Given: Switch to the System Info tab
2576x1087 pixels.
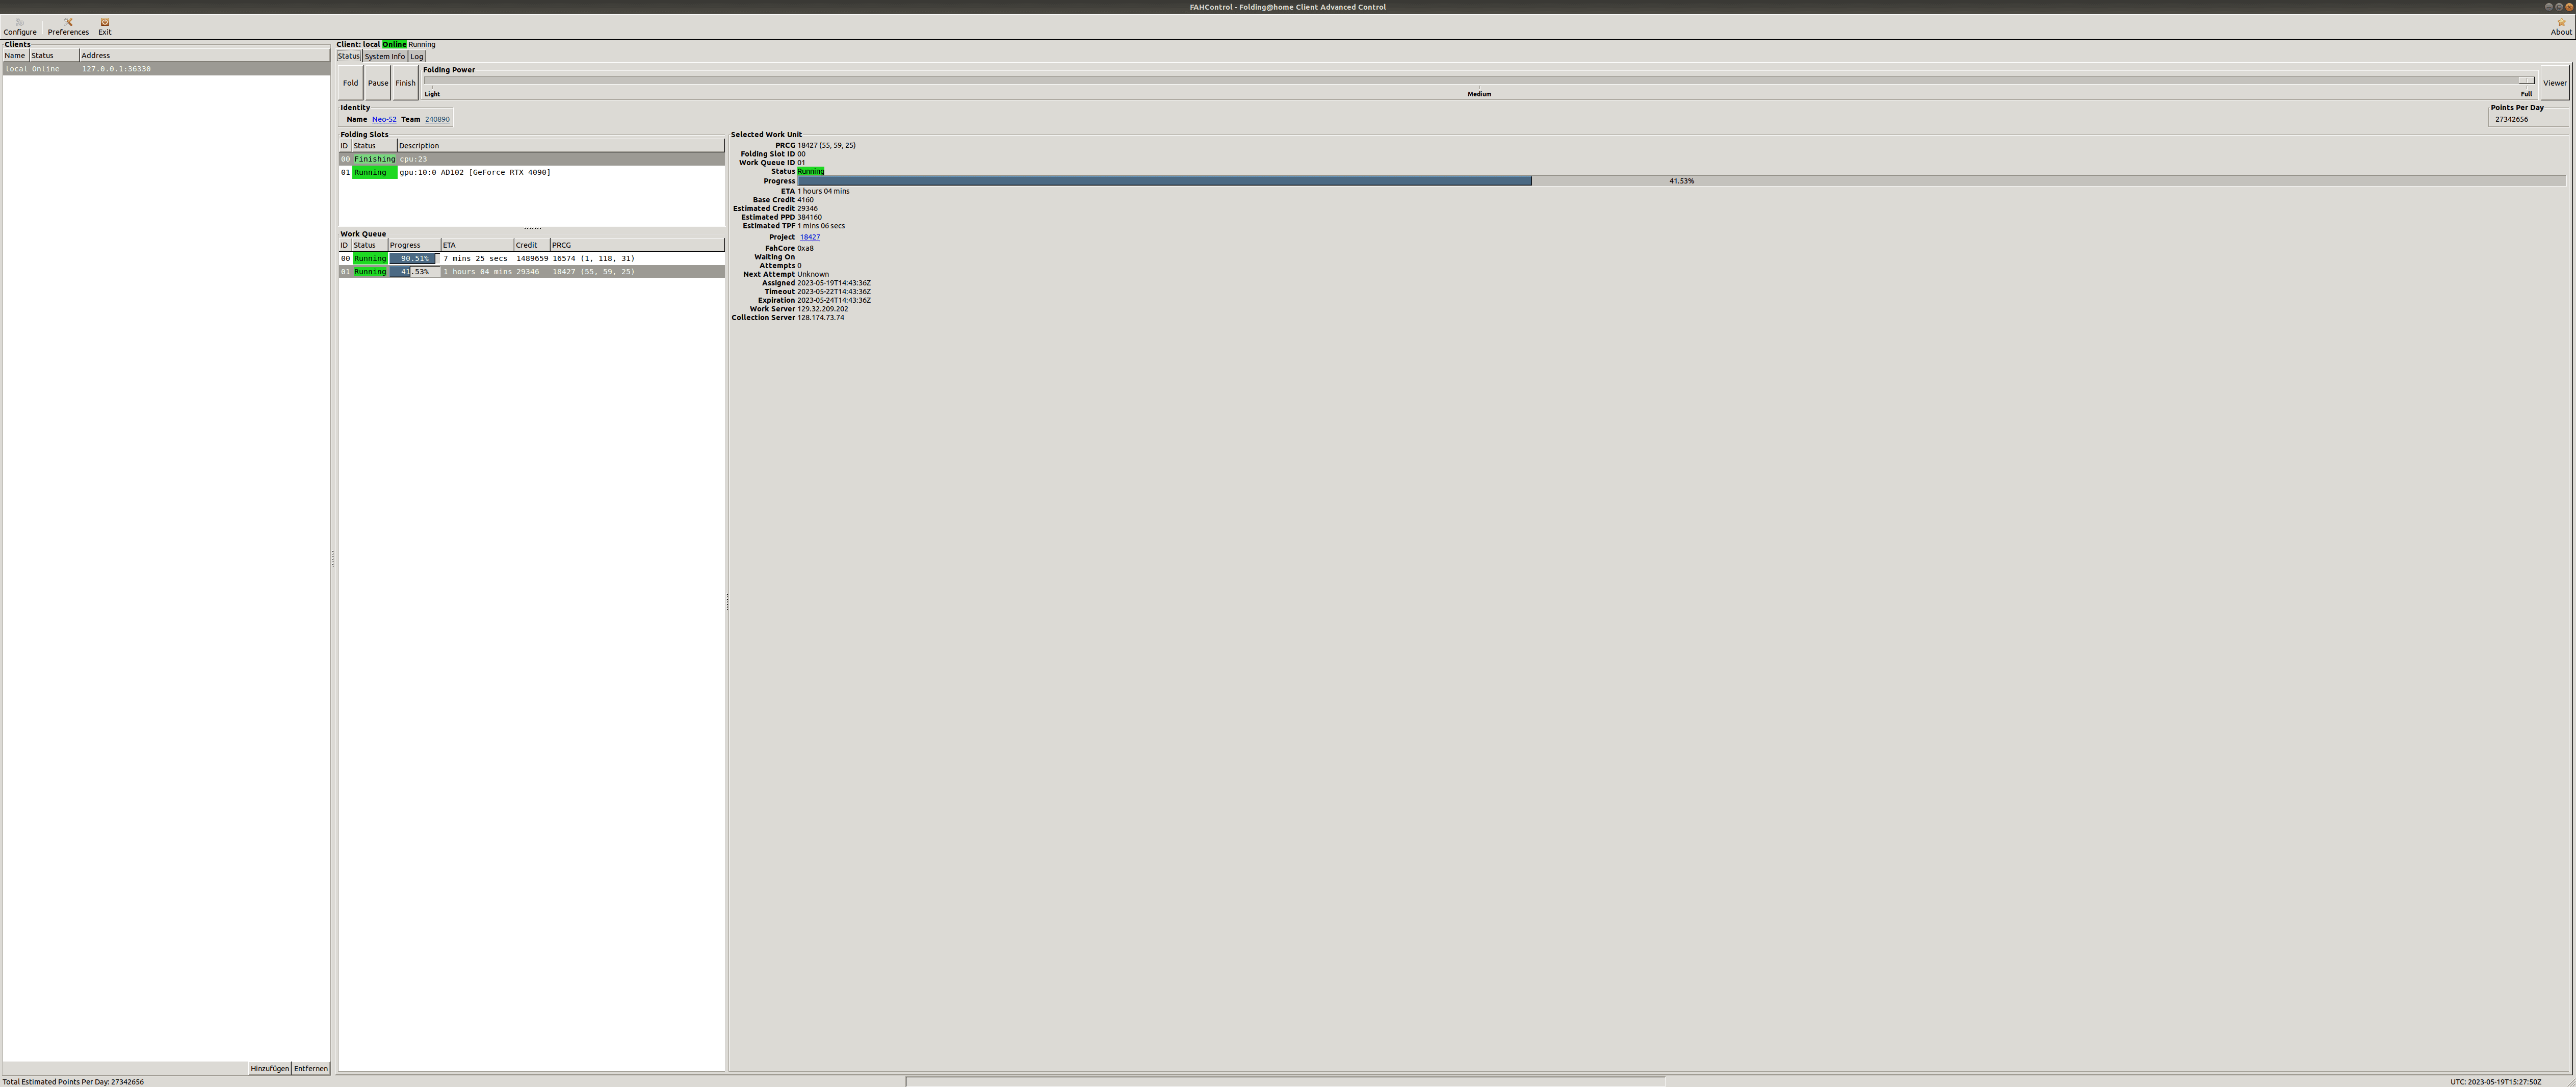Looking at the screenshot, I should click(384, 56).
